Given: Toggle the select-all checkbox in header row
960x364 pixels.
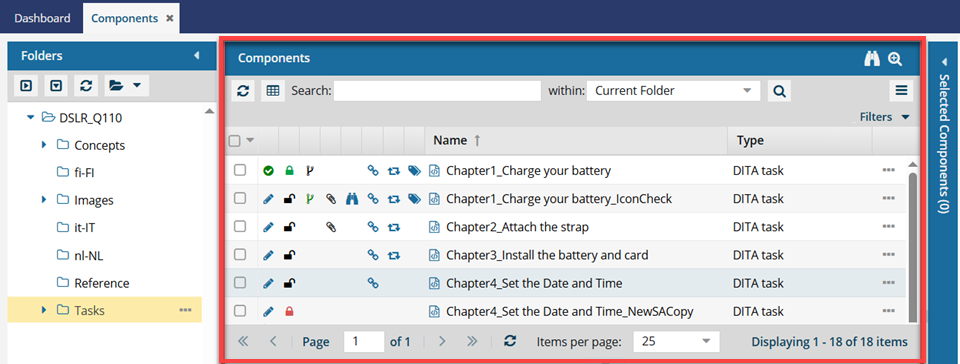Looking at the screenshot, I should (234, 141).
